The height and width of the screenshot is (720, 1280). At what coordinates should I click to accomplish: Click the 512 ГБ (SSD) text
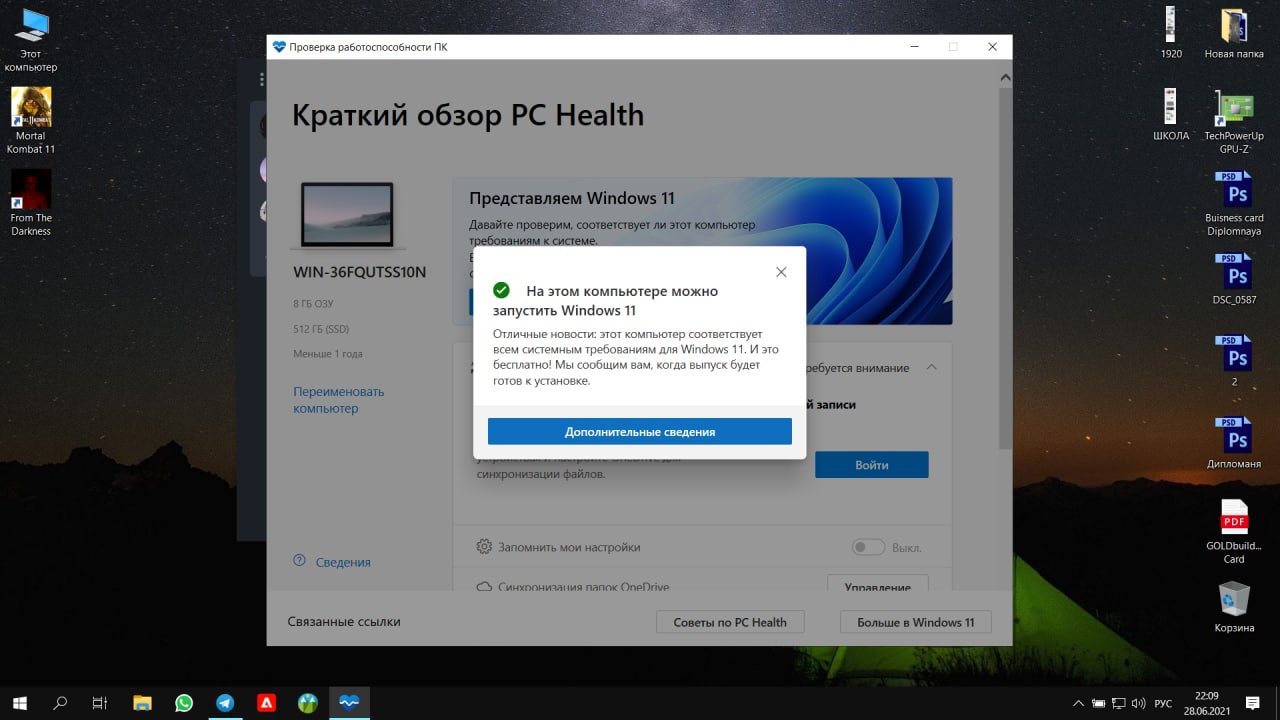(x=321, y=329)
